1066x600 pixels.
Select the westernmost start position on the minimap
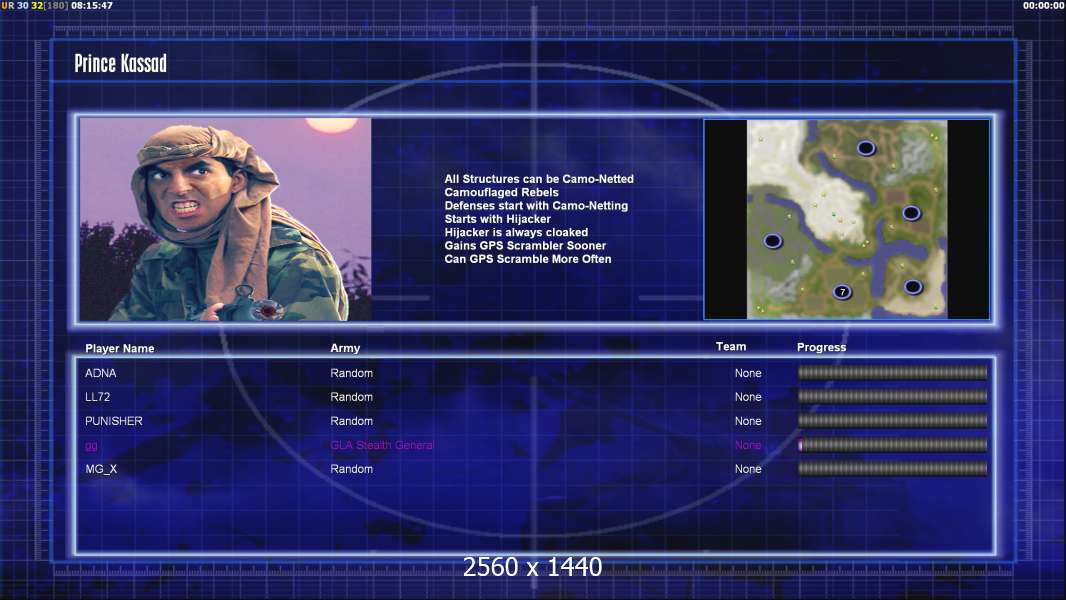click(773, 241)
